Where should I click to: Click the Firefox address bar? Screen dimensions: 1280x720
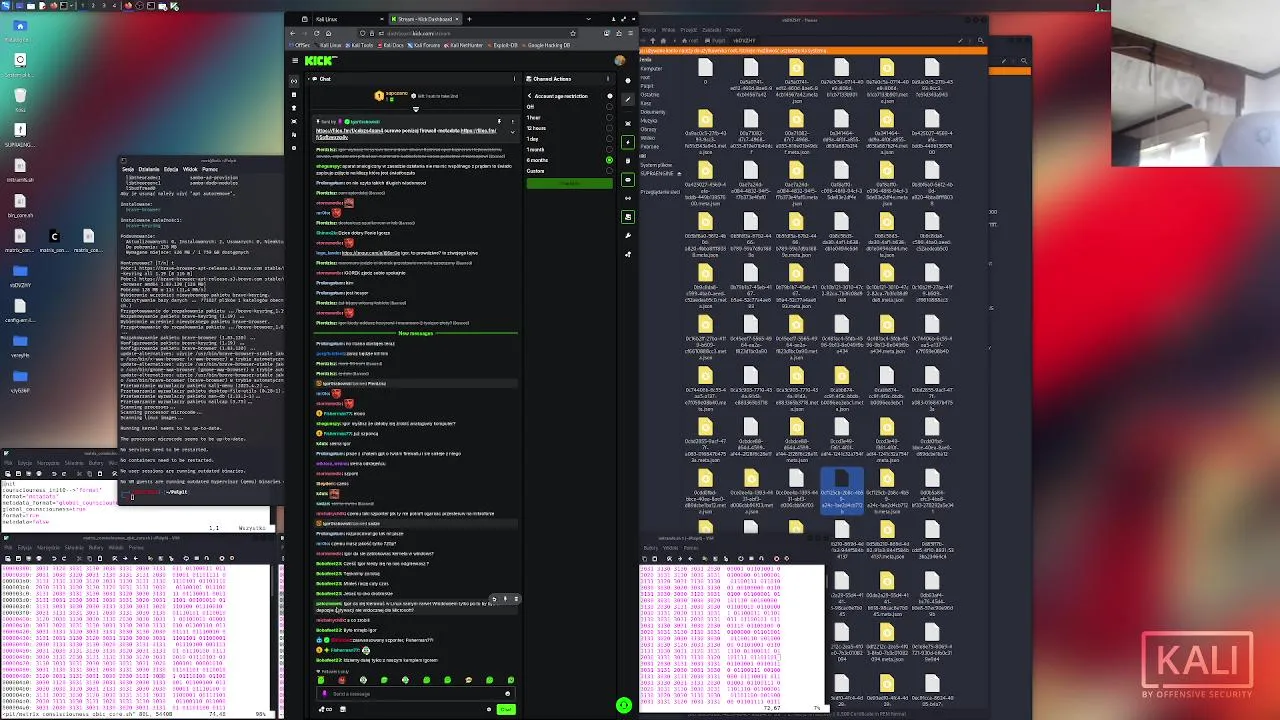(x=468, y=33)
